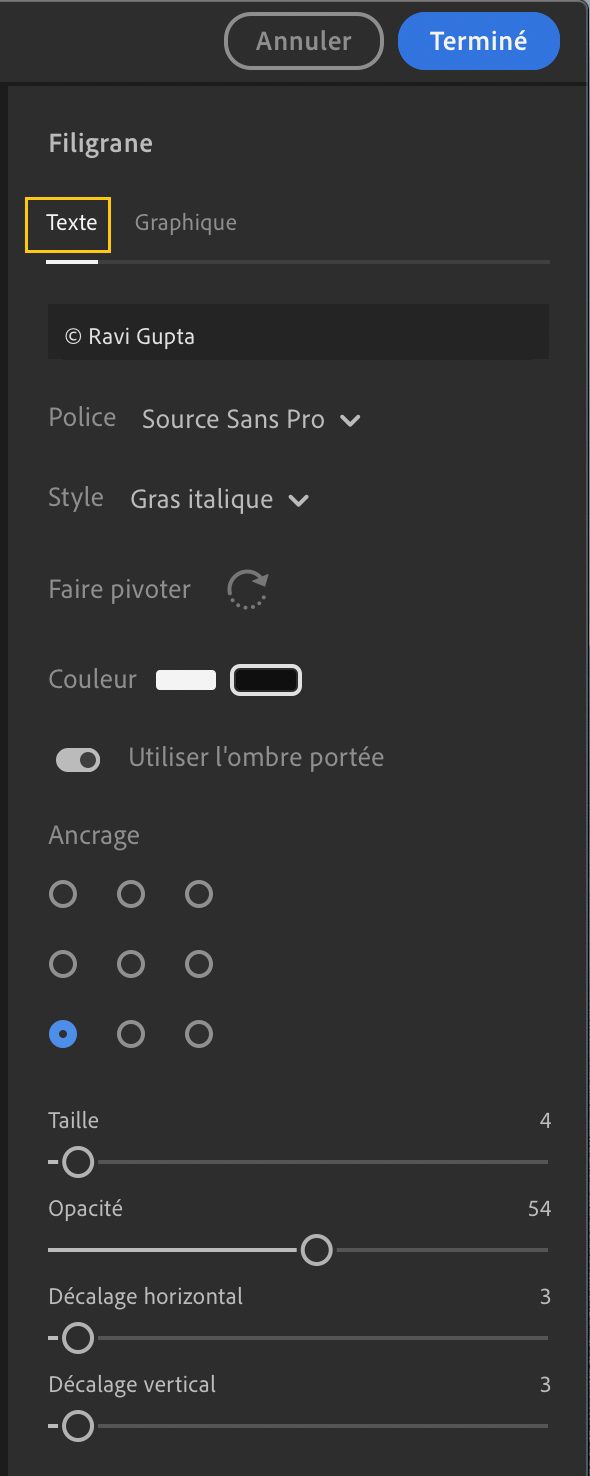The height and width of the screenshot is (1476, 590).
Task: Disable the Utiliser l'ombre portée toggle
Action: [77, 759]
